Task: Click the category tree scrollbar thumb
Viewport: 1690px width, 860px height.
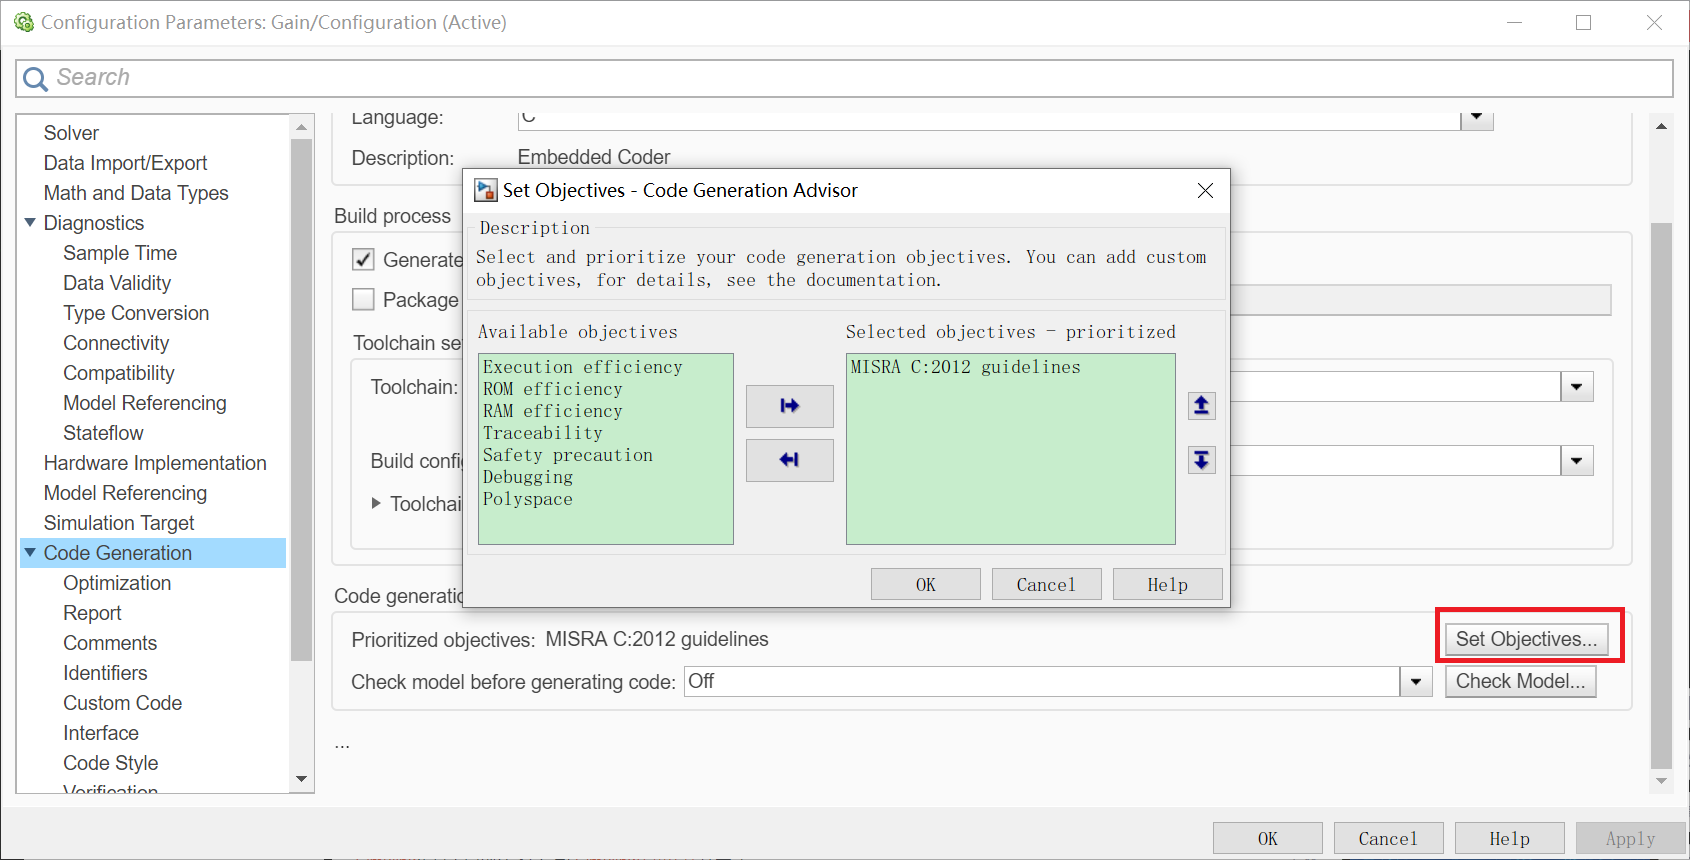Action: [301, 400]
